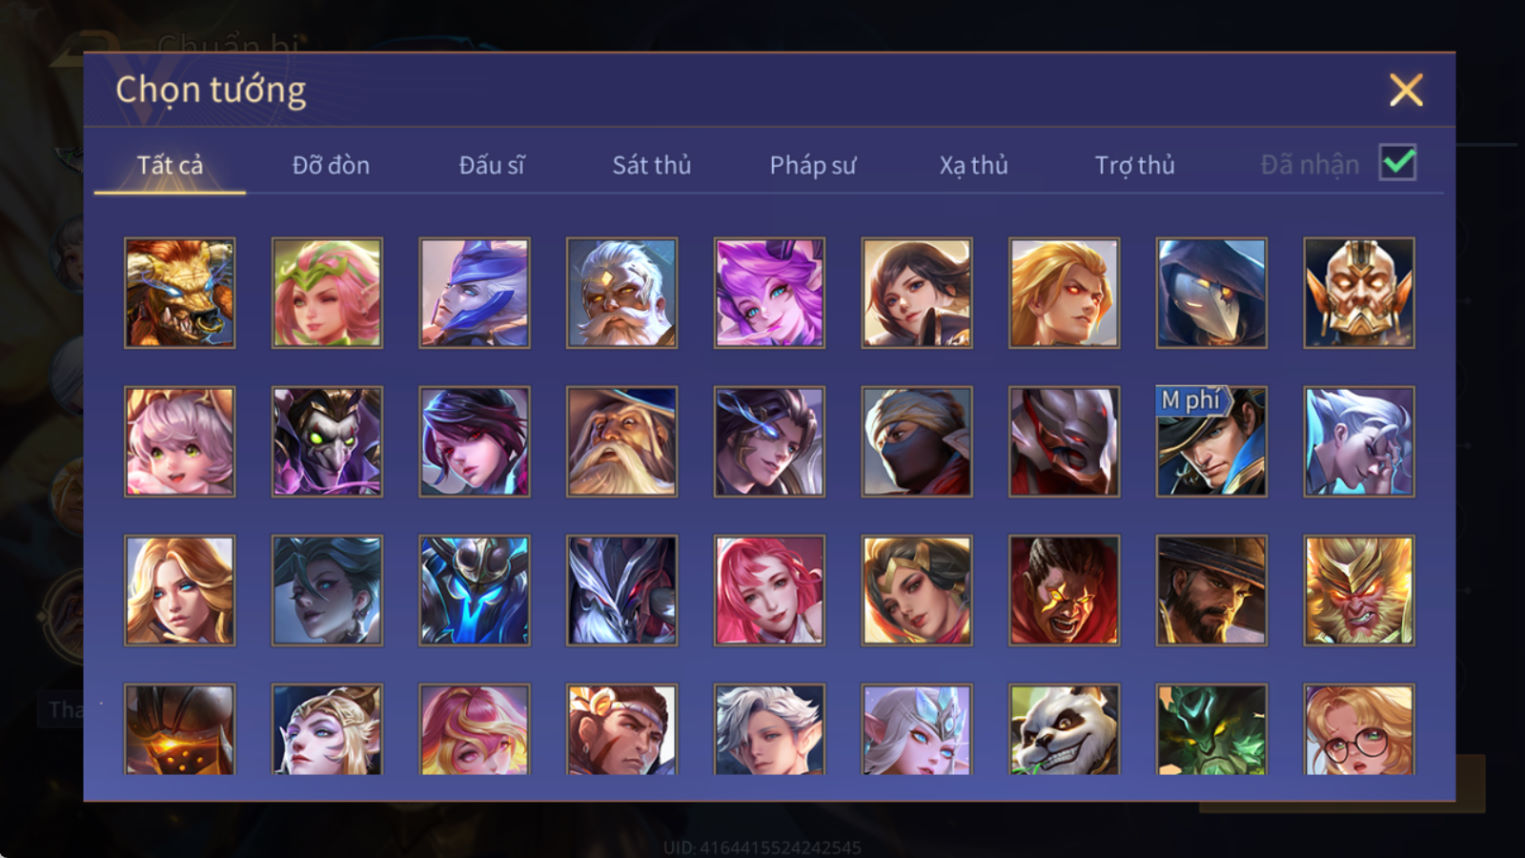Pick the hero tagged 'M phí'
Image resolution: width=1525 pixels, height=858 pixels.
click(1211, 441)
